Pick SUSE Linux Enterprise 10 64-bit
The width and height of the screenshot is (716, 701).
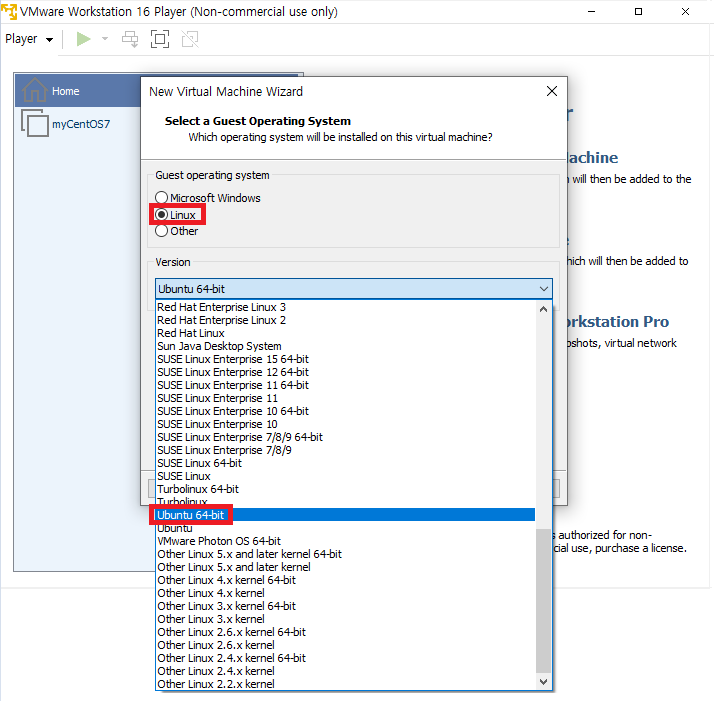(346, 411)
